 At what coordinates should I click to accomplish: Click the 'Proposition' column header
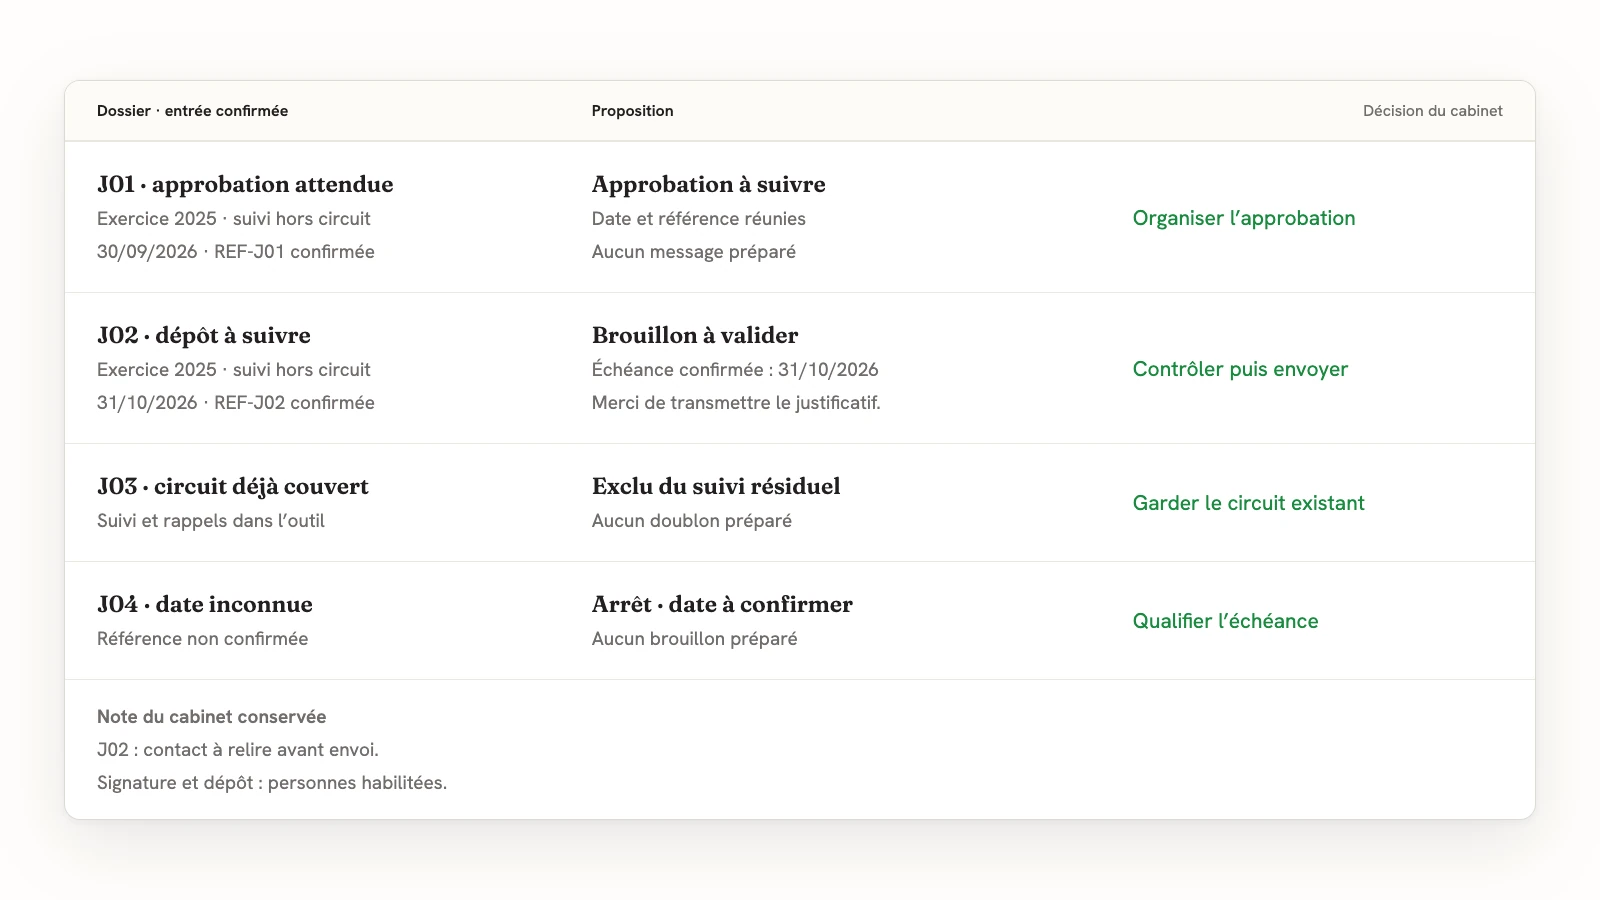point(632,111)
